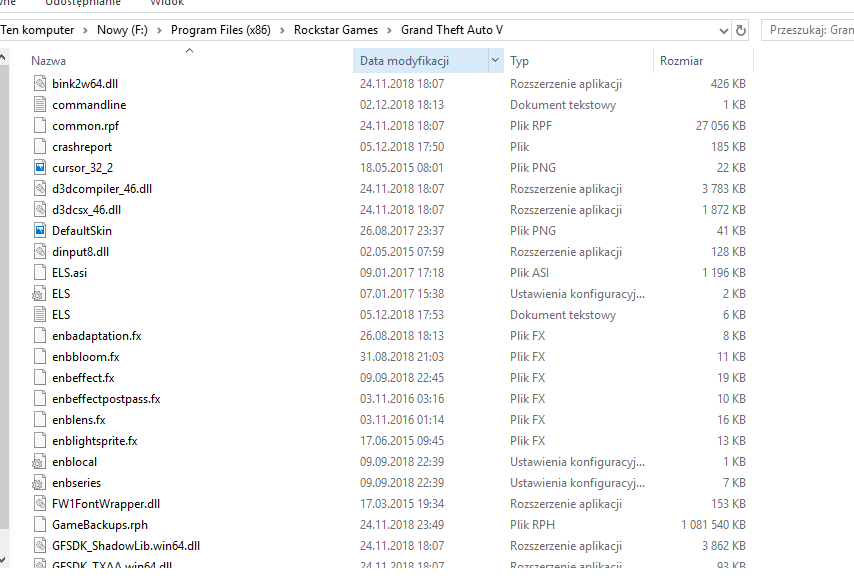The width and height of the screenshot is (854, 582).
Task: Click the scroll down arrow of the navigation pane
Action: pyautogui.click(x=3, y=560)
